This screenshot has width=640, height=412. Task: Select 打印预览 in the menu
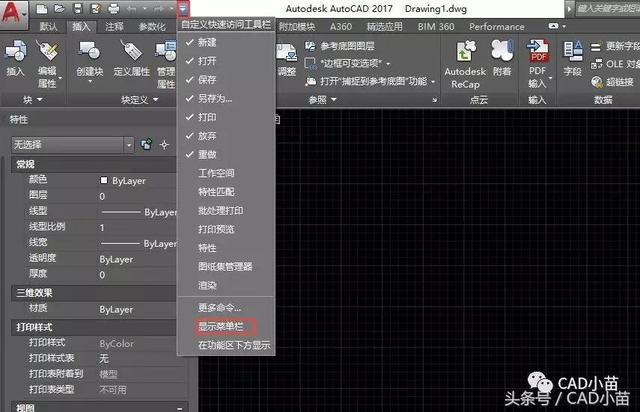pyautogui.click(x=226, y=229)
